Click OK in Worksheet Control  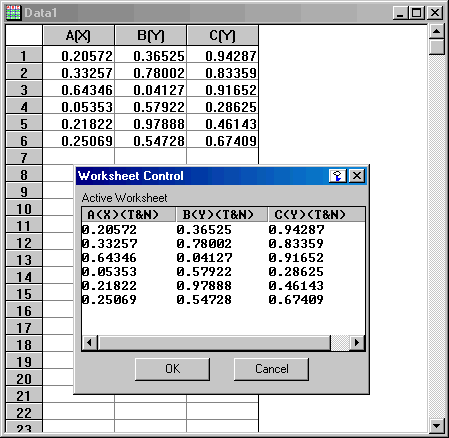(x=172, y=369)
